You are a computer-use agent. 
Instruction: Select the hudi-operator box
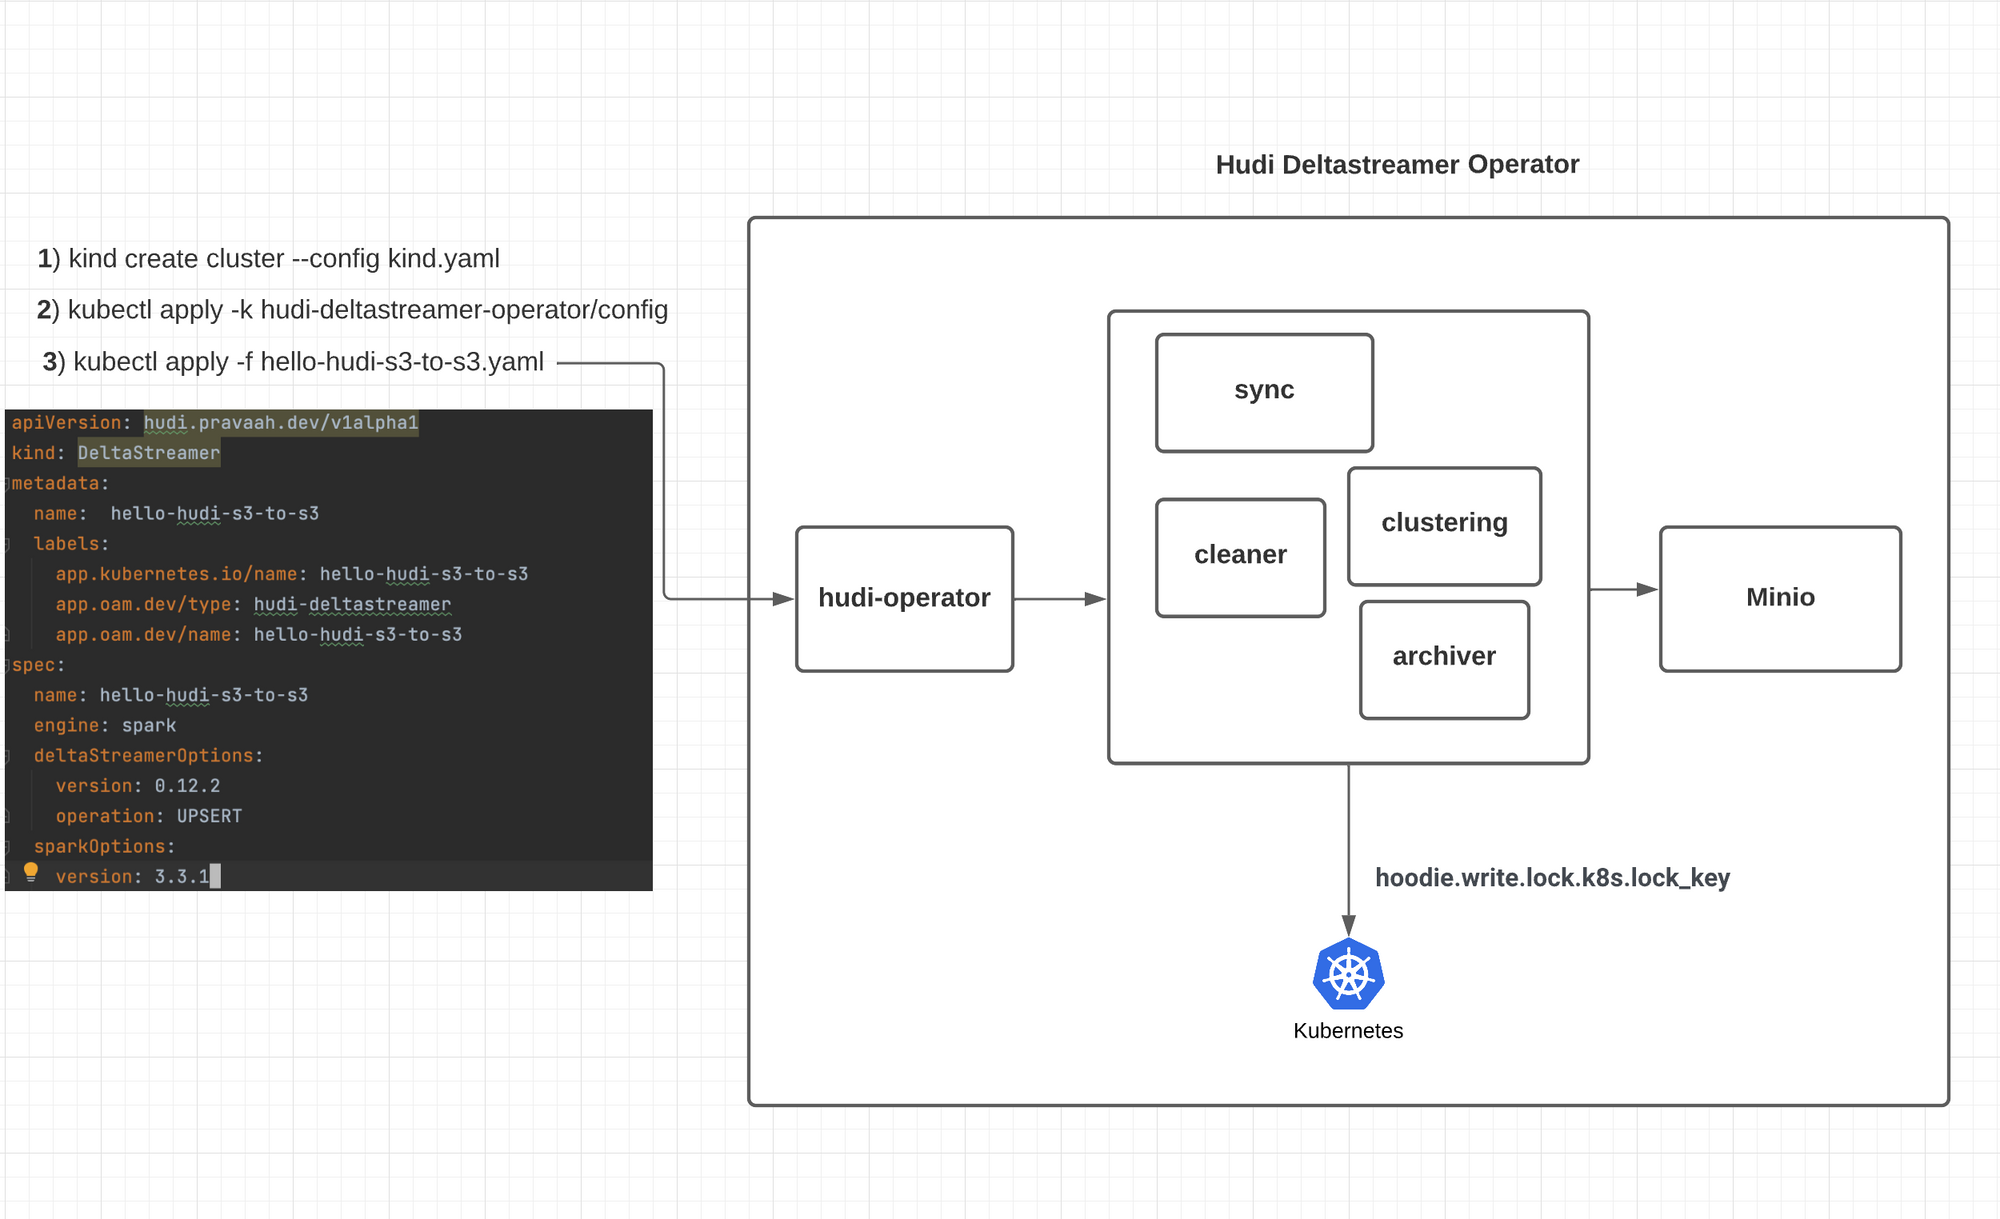(x=904, y=599)
